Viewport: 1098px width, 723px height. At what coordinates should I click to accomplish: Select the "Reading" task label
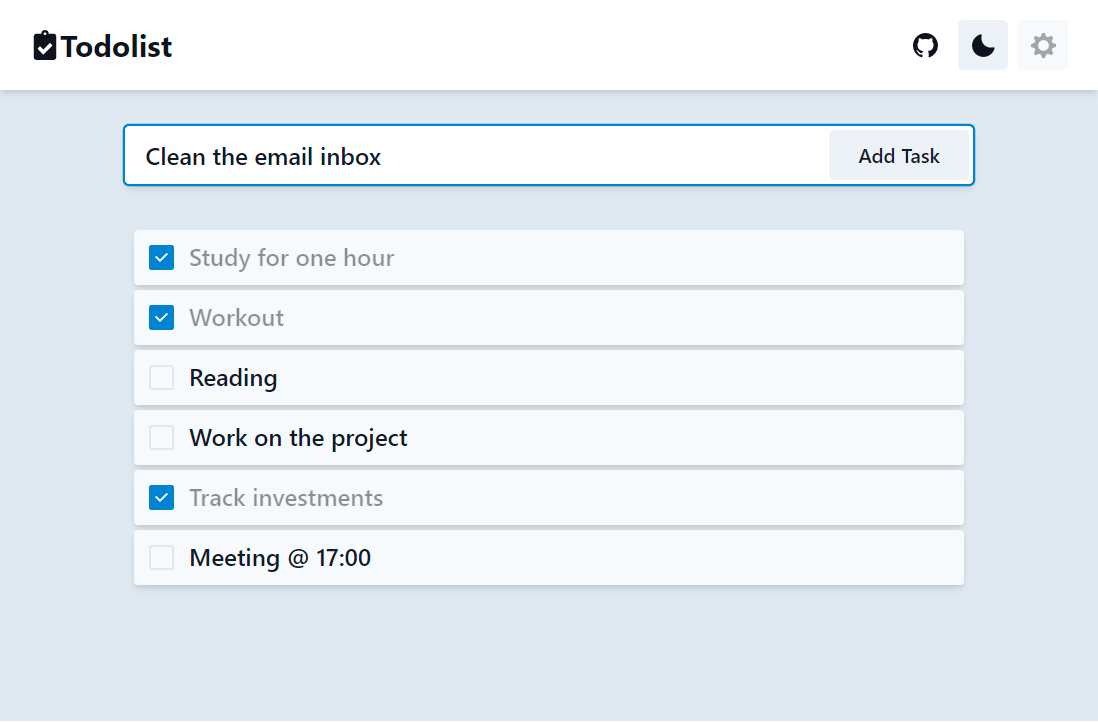coord(233,378)
